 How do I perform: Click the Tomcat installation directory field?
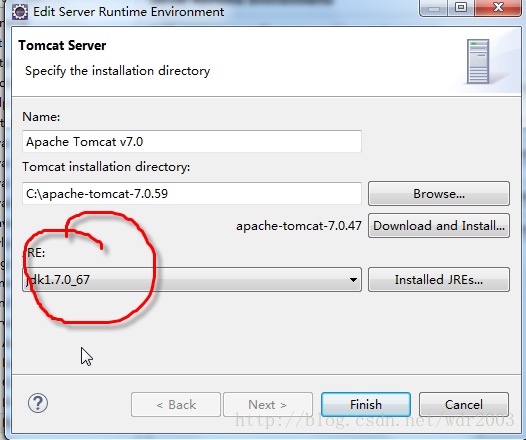coord(192,194)
